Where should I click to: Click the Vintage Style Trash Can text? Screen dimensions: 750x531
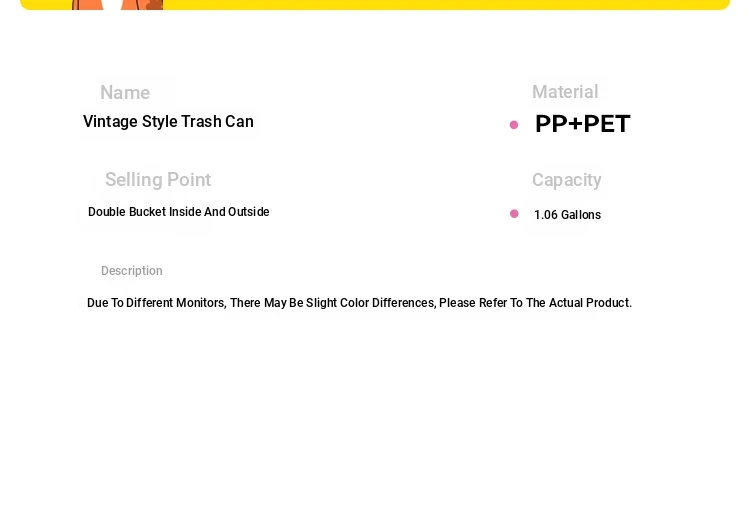168,122
